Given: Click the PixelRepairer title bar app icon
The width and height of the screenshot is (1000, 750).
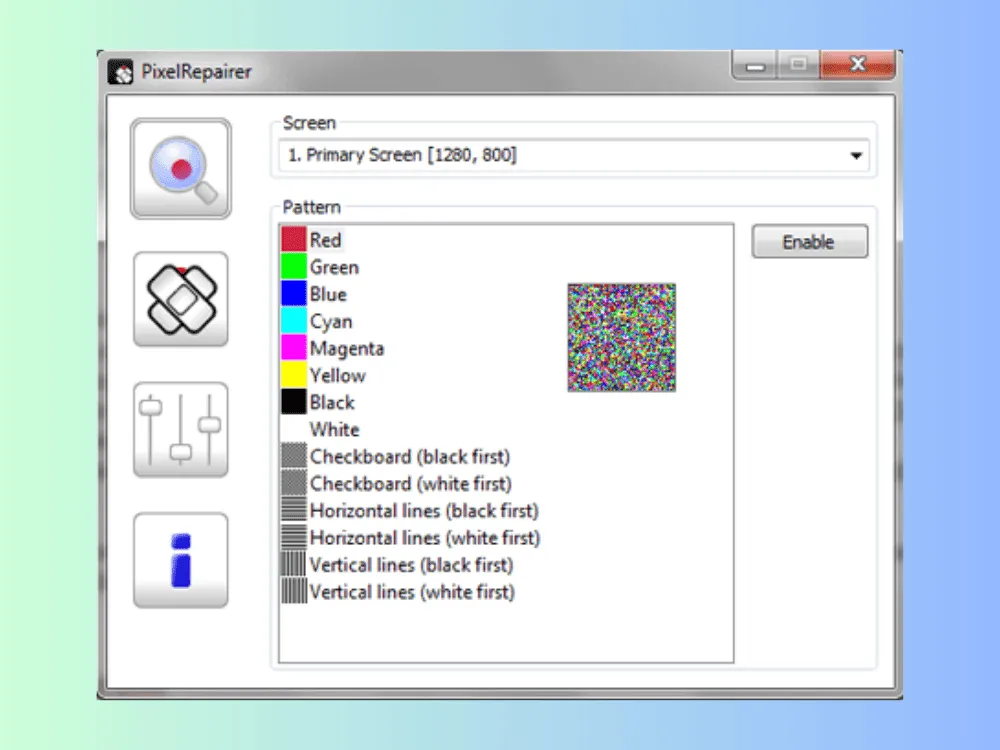Looking at the screenshot, I should [120, 73].
